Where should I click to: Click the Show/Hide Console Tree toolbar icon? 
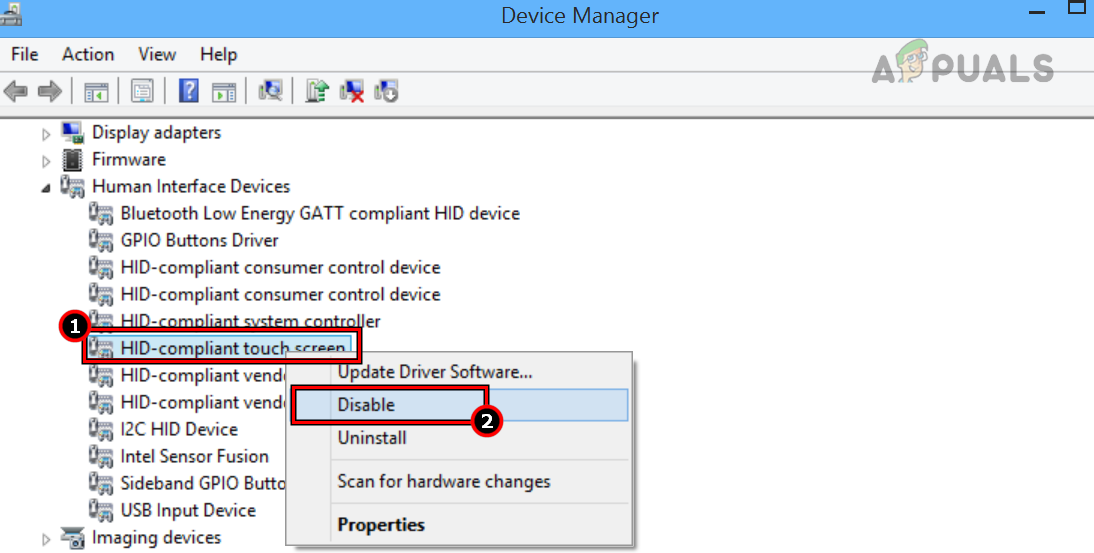97,92
